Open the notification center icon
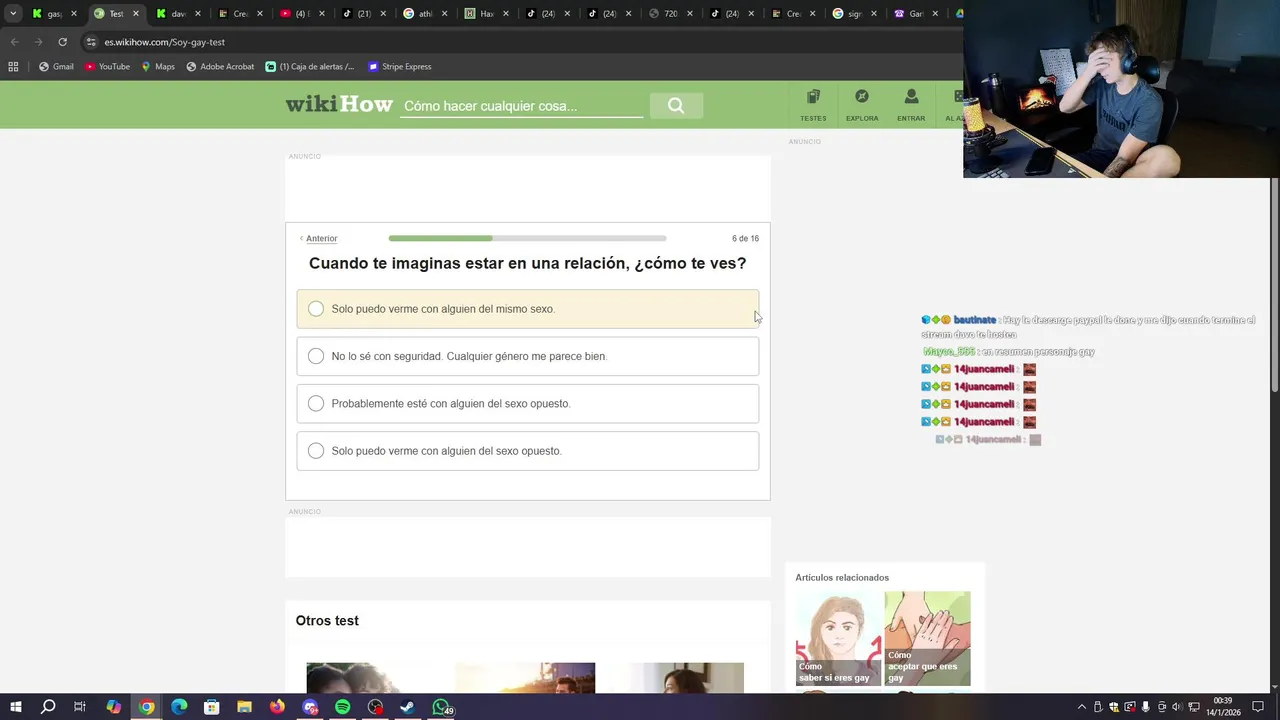This screenshot has width=1280, height=720. coord(1259,707)
